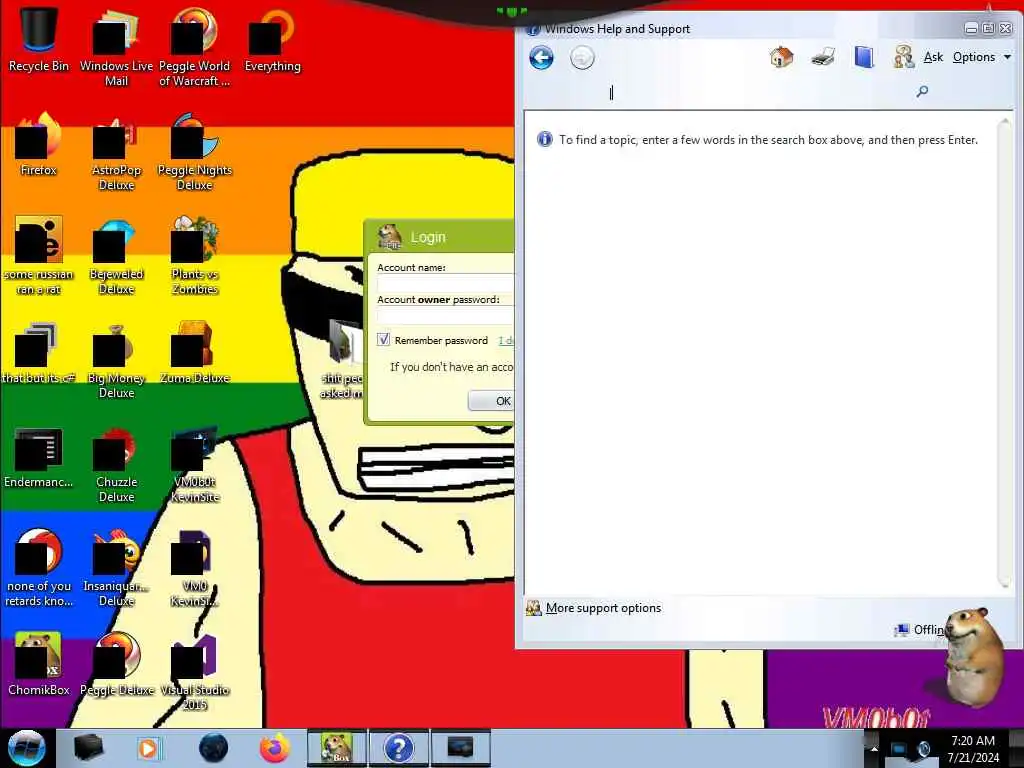Open media player taskbar icon
This screenshot has width=1024, height=768.
(x=149, y=748)
